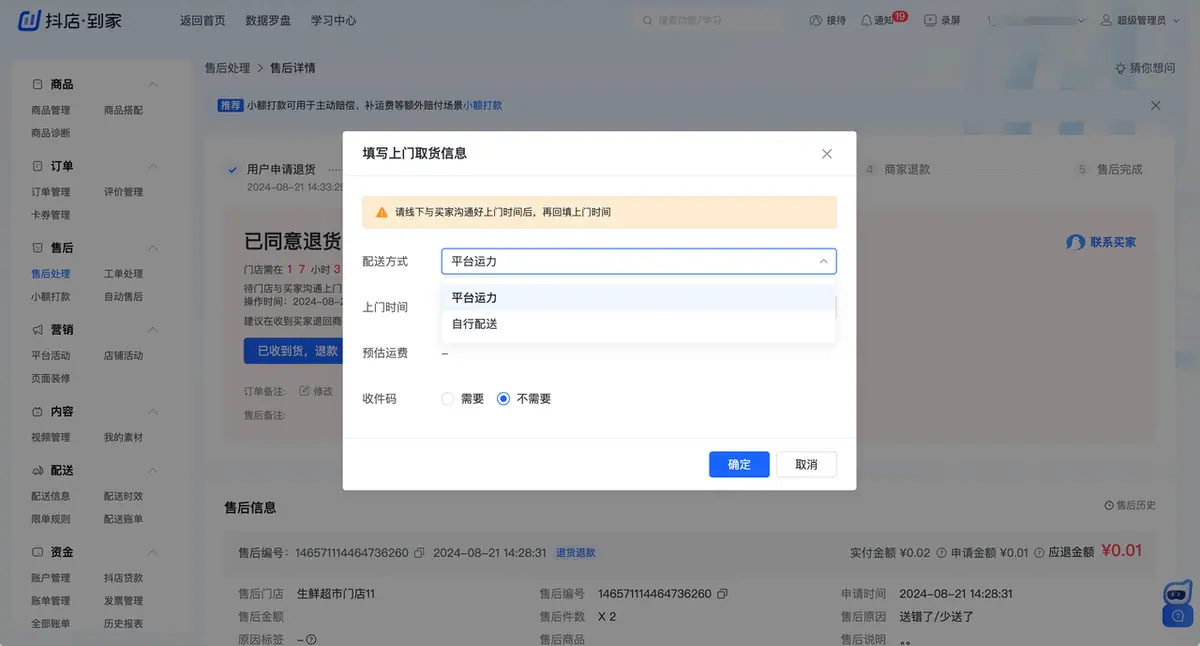
Task: Select the 需要 radio for 收件码
Action: pyautogui.click(x=448, y=399)
